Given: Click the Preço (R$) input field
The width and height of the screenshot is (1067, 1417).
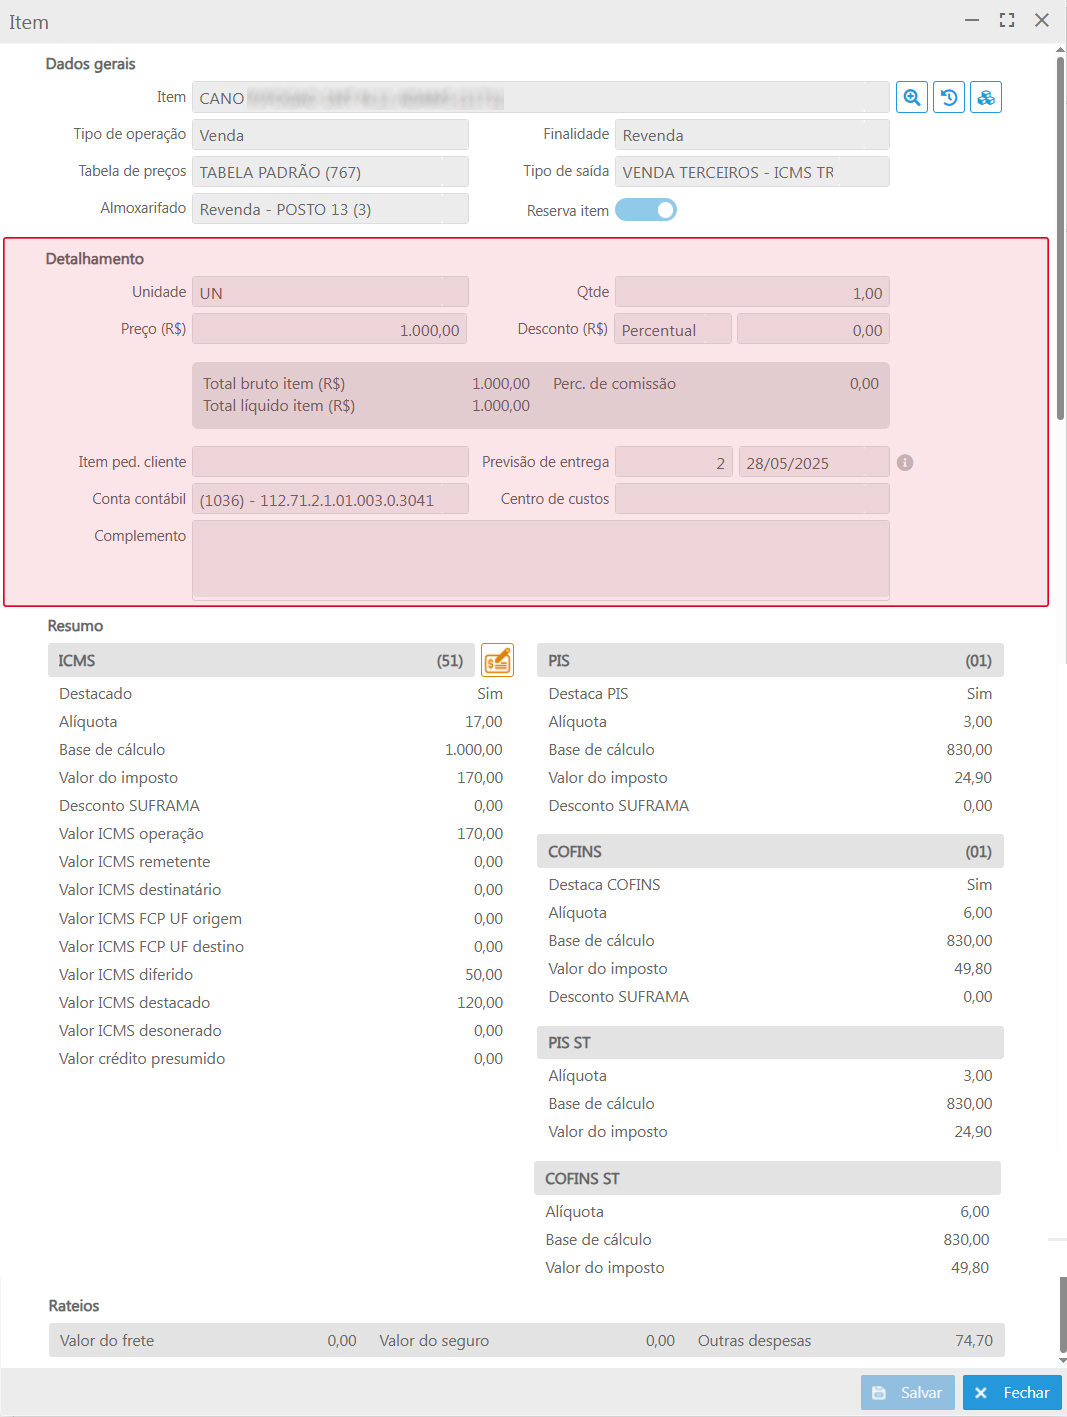Looking at the screenshot, I should (330, 330).
